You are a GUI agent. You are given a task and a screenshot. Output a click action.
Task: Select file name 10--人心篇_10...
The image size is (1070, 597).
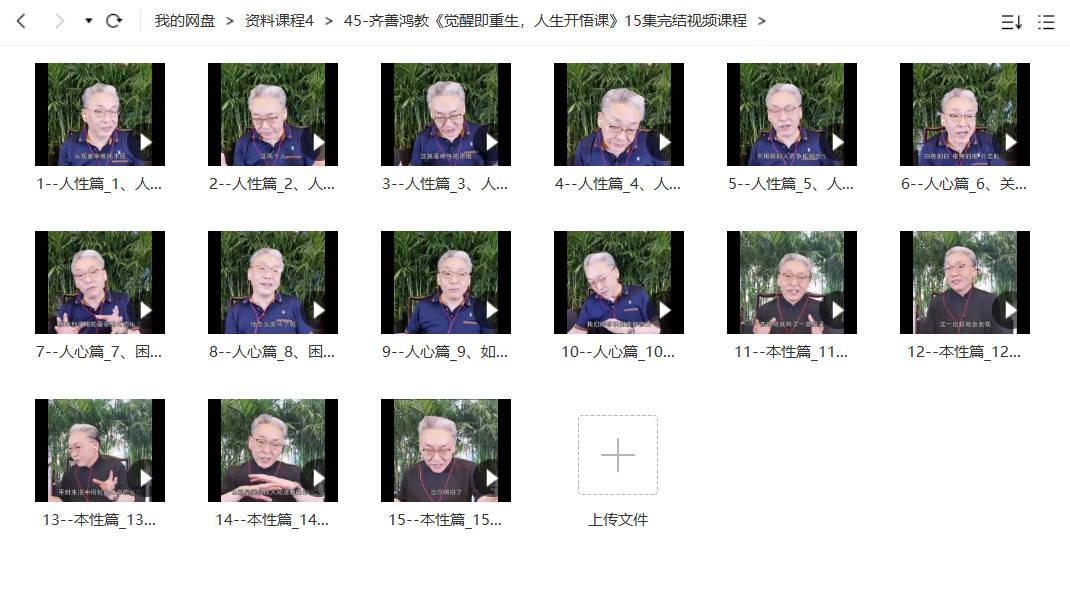(618, 351)
